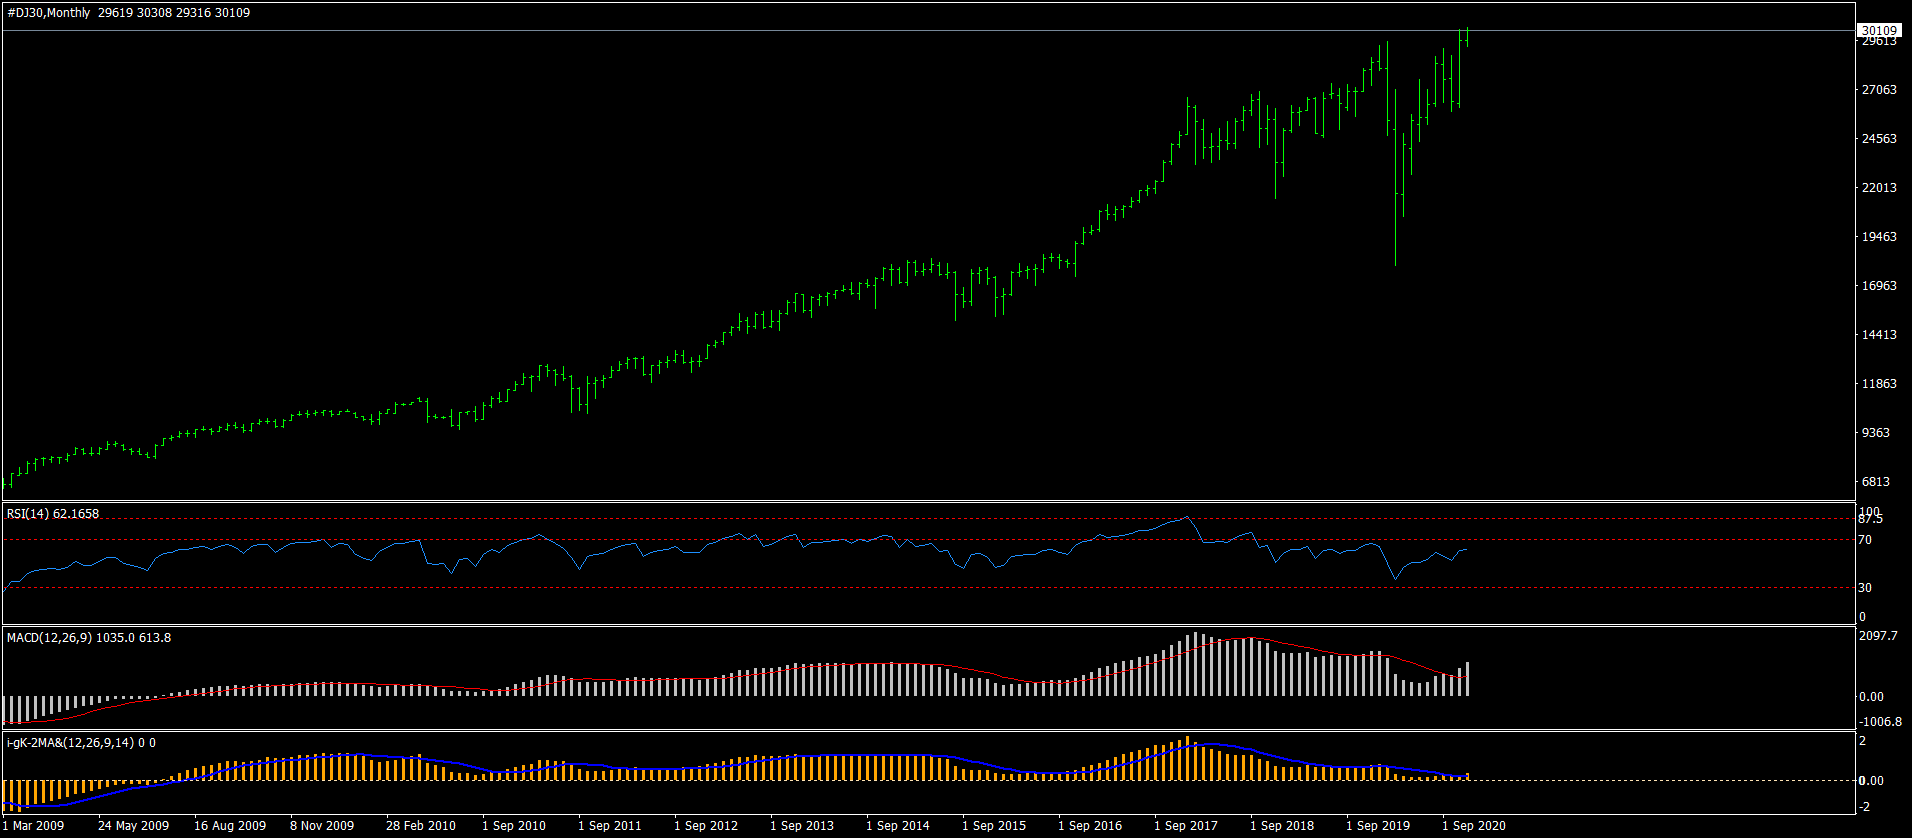Image resolution: width=1912 pixels, height=838 pixels.
Task: Click the 9363 price scale value
Action: [1876, 433]
